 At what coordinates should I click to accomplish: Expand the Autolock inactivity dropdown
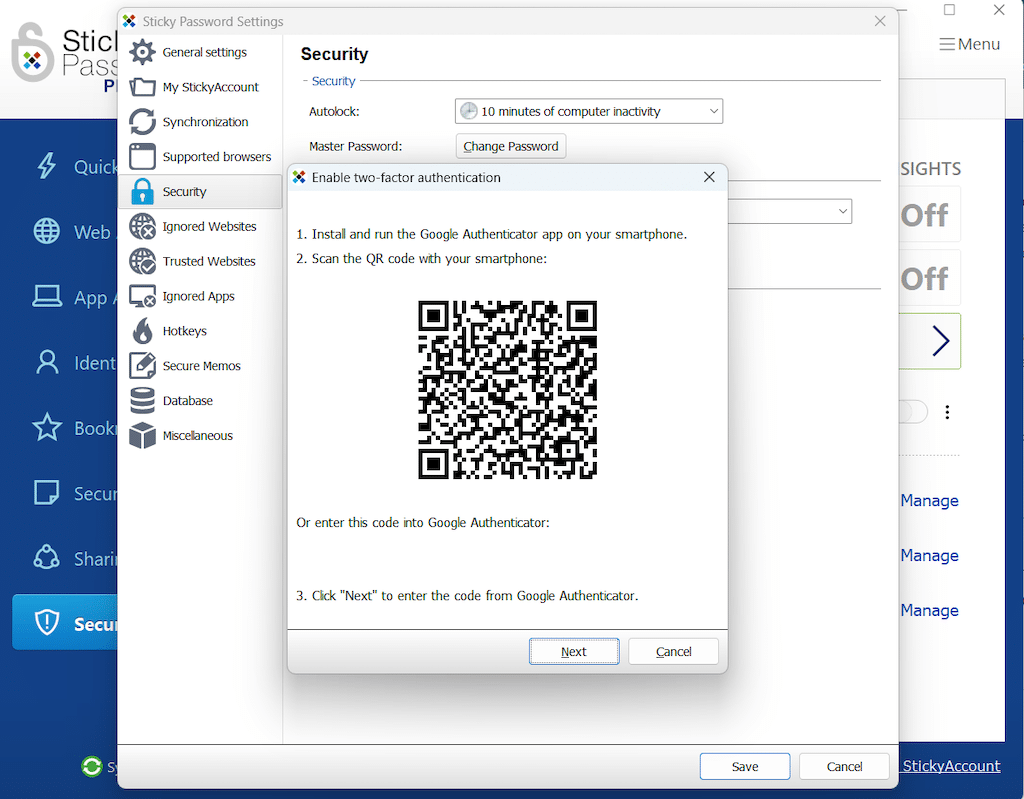(x=588, y=111)
